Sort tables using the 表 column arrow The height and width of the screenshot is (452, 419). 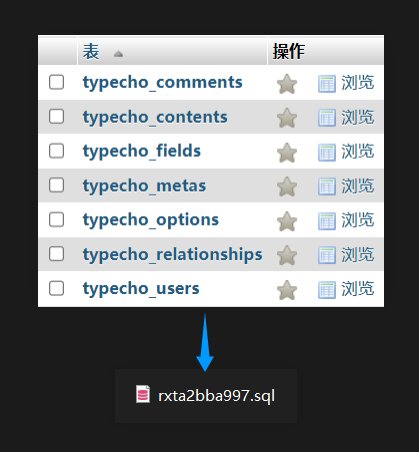118,54
